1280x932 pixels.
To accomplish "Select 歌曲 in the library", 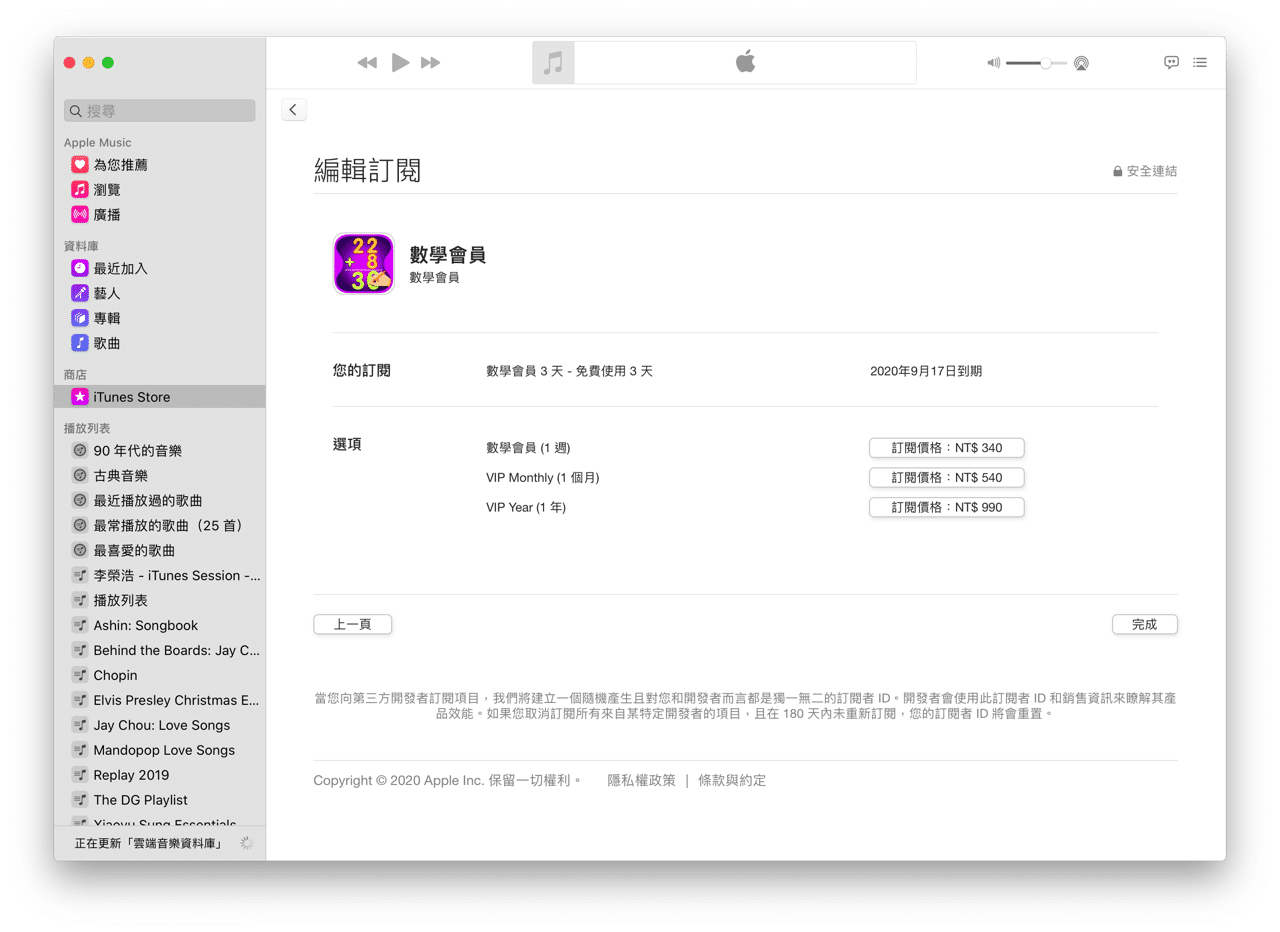I will (x=160, y=343).
